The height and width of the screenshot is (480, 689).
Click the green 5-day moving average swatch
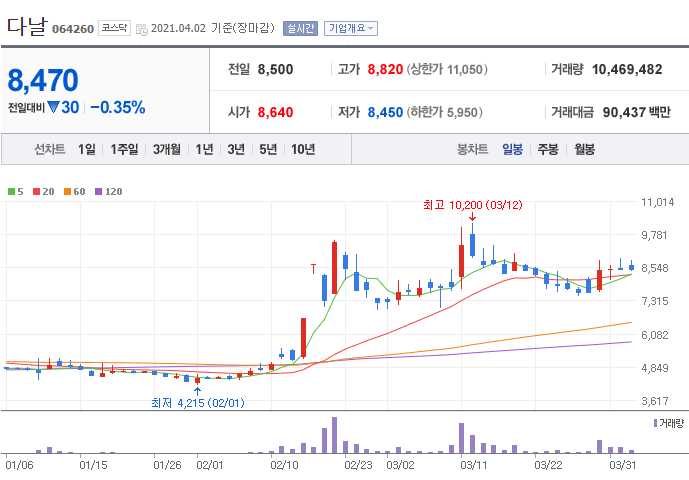[11, 192]
